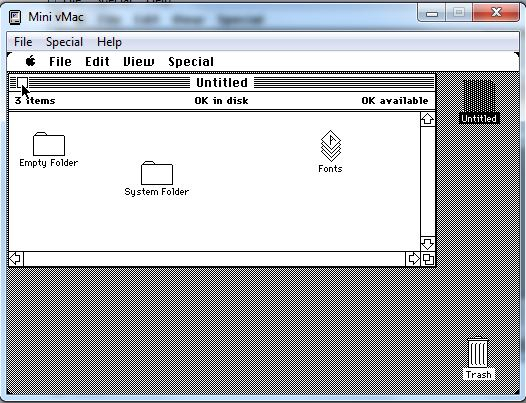The height and width of the screenshot is (403, 526).
Task: Select the Empty Folder icon
Action: (x=49, y=144)
